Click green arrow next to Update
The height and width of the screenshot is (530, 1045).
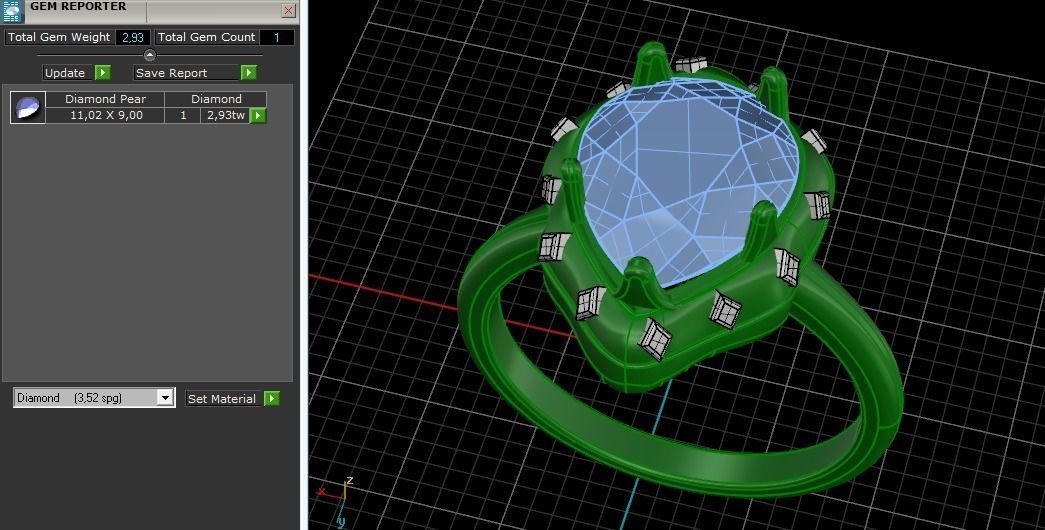click(103, 73)
